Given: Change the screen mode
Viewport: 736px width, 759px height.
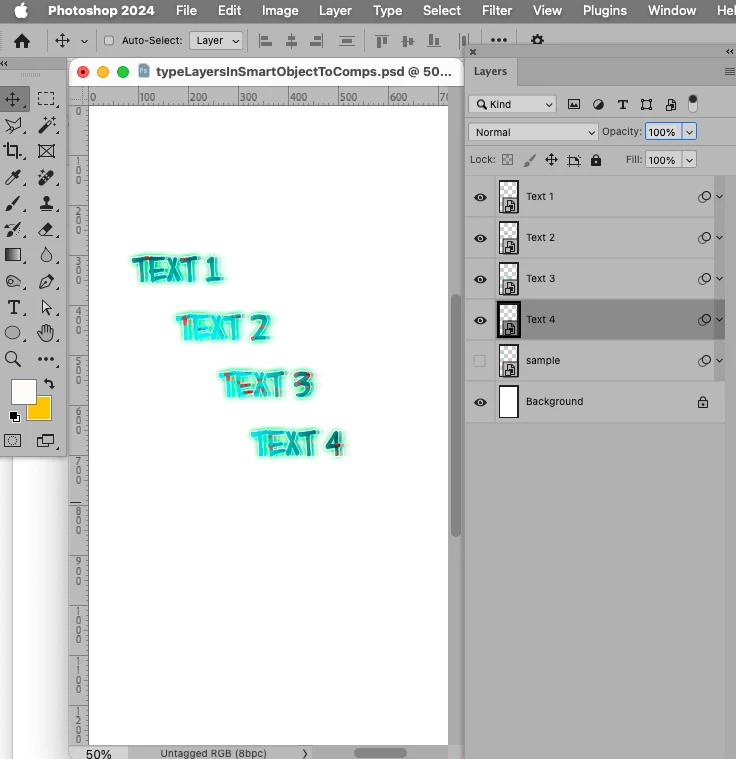Looking at the screenshot, I should point(46,440).
